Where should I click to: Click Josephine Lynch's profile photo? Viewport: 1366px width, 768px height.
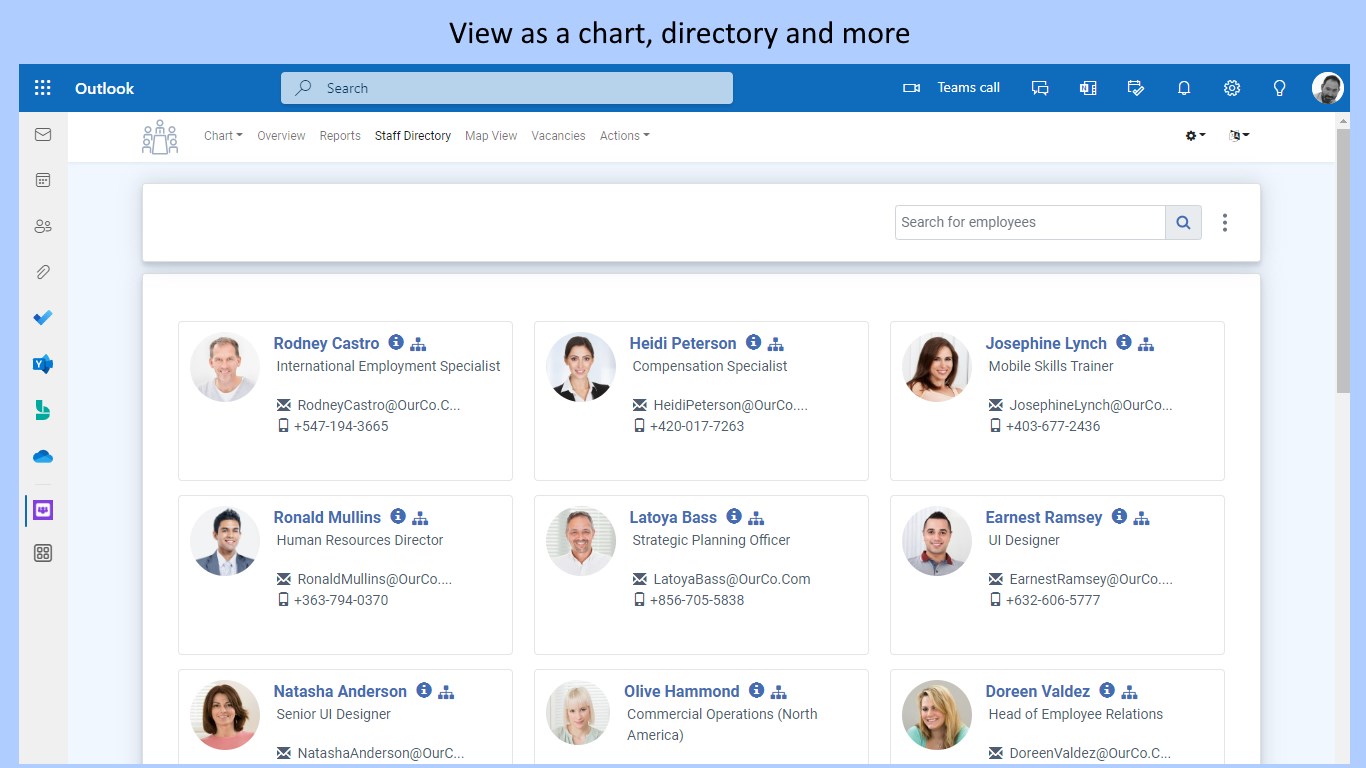coord(937,367)
